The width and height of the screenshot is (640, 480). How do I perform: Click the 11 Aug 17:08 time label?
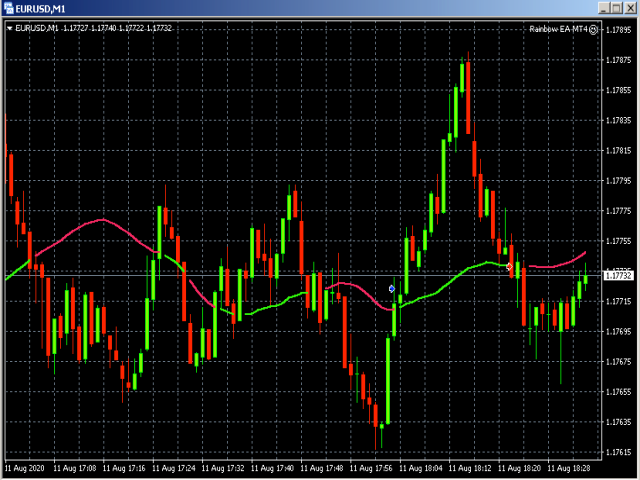click(x=75, y=468)
